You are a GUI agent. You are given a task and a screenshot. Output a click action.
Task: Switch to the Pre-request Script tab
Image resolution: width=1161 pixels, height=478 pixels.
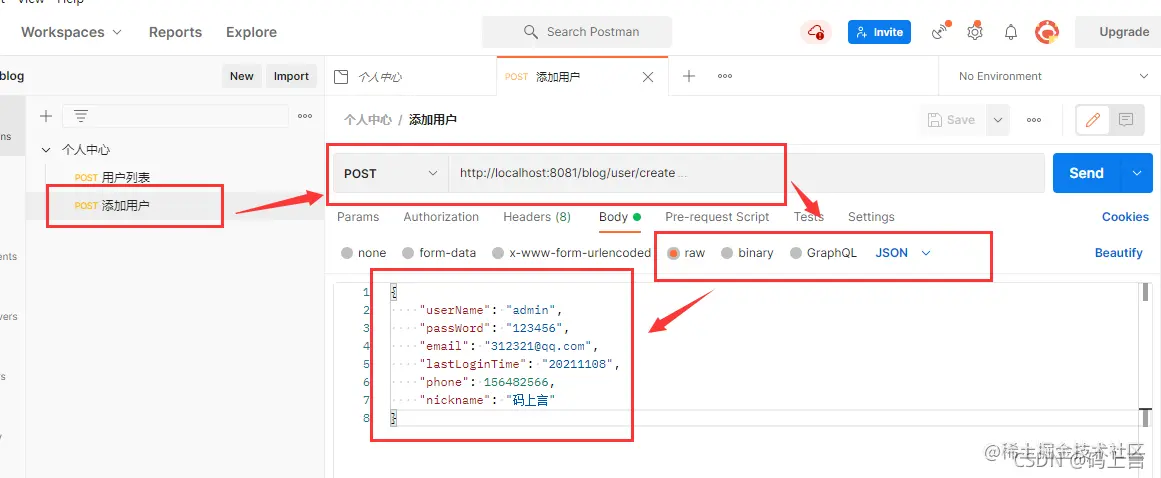click(717, 217)
